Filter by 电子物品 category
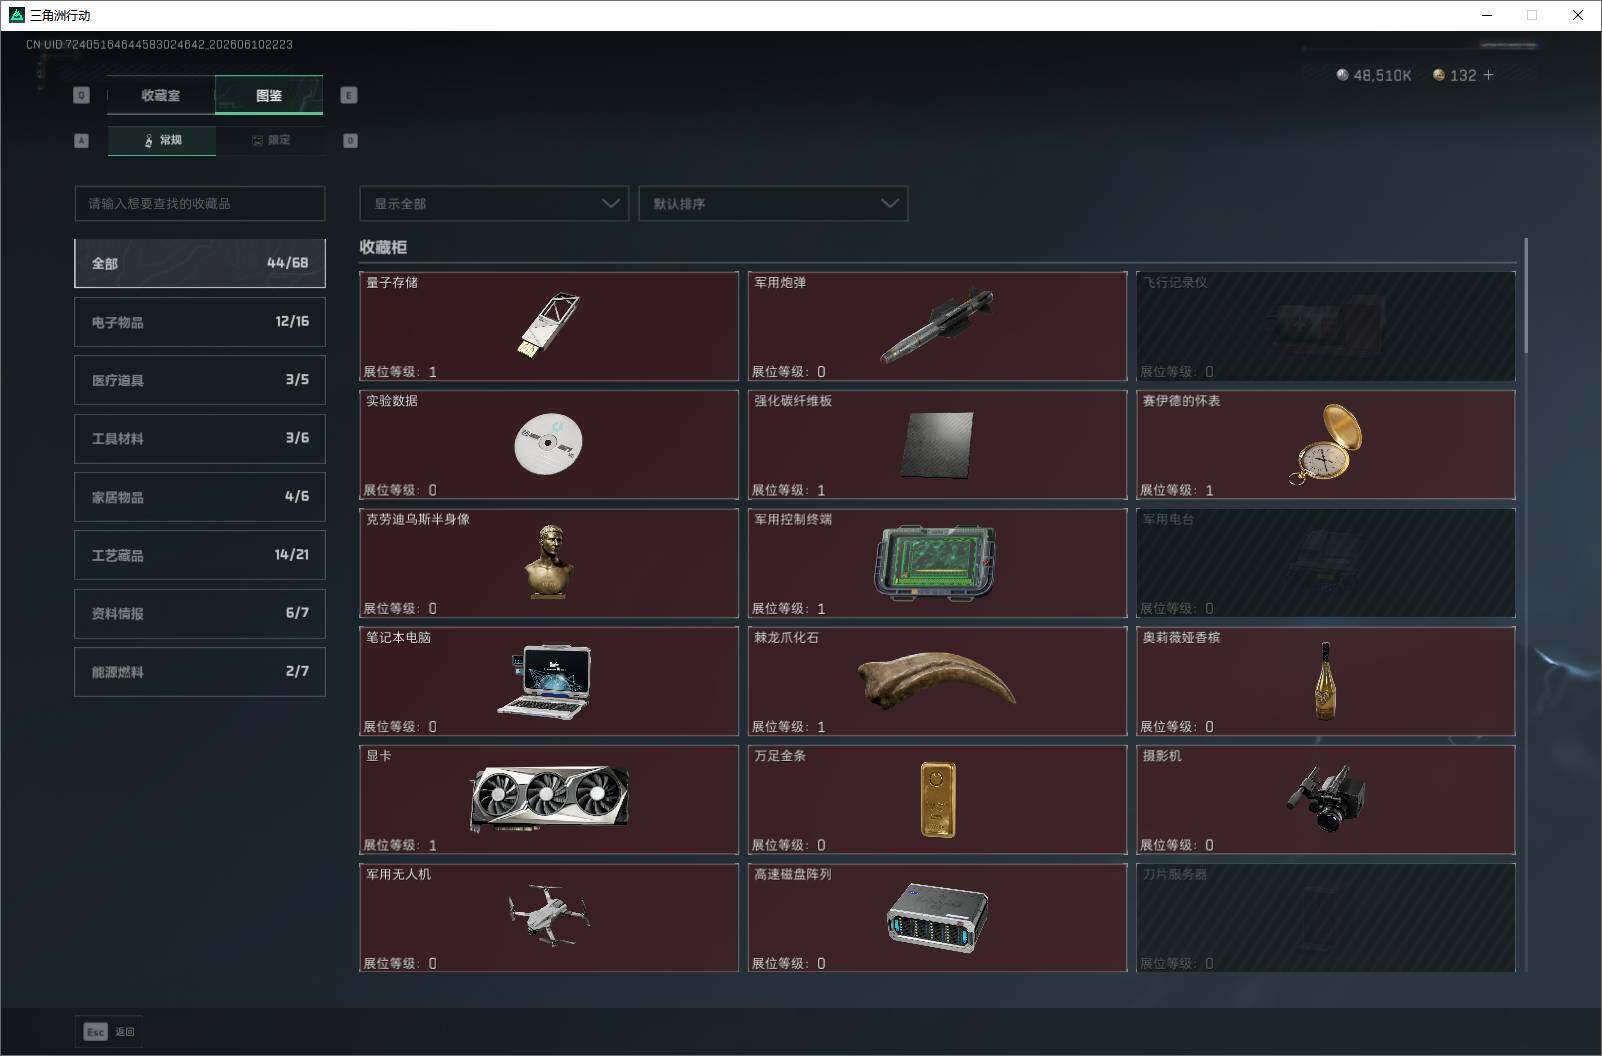 (x=200, y=322)
